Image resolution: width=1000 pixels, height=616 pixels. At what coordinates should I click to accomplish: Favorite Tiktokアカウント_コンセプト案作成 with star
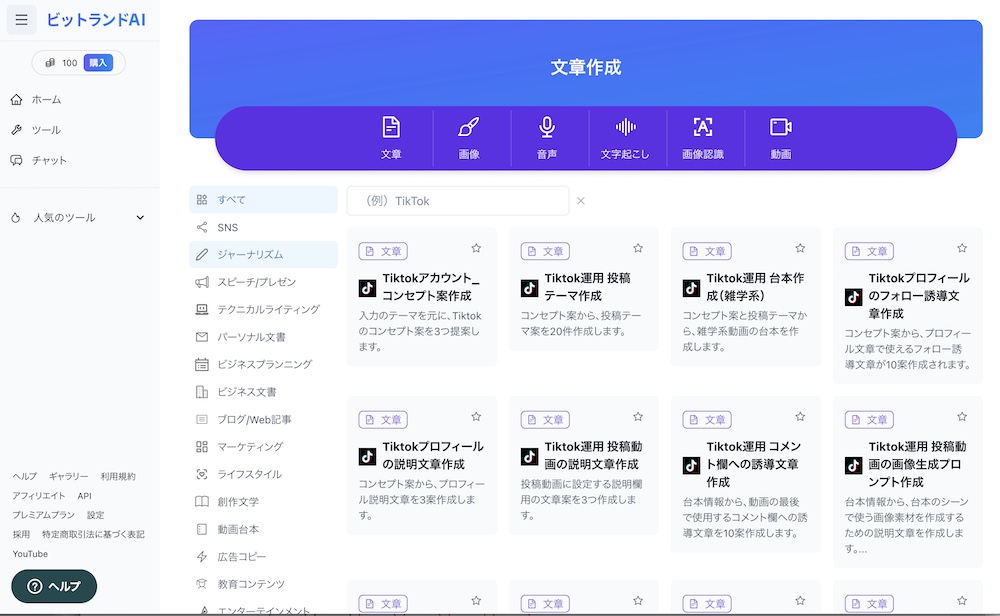click(476, 248)
